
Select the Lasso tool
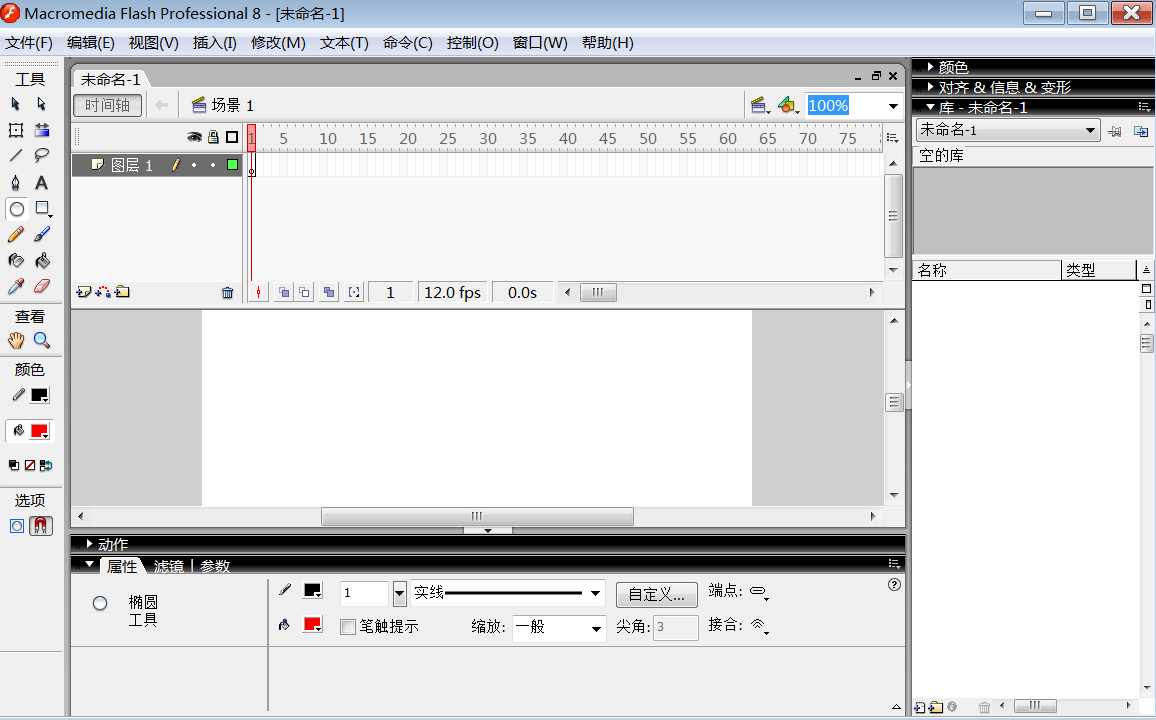[x=41, y=156]
